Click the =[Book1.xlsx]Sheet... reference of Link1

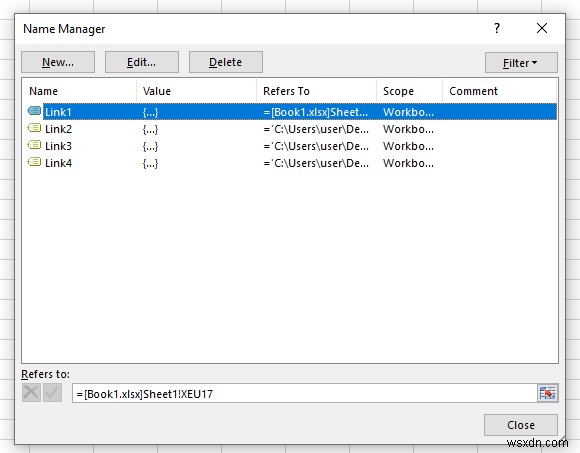(x=316, y=112)
